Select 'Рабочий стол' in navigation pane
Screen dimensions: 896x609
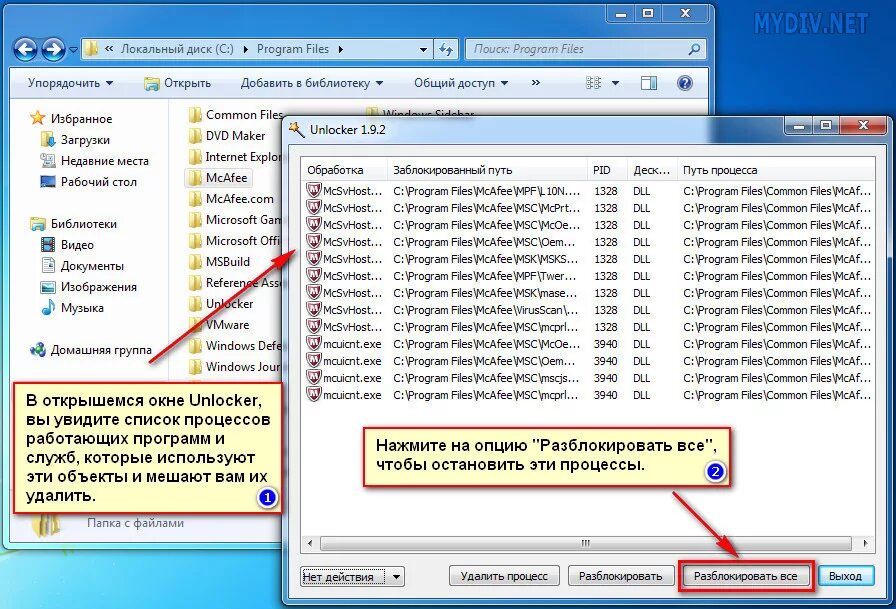point(89,182)
